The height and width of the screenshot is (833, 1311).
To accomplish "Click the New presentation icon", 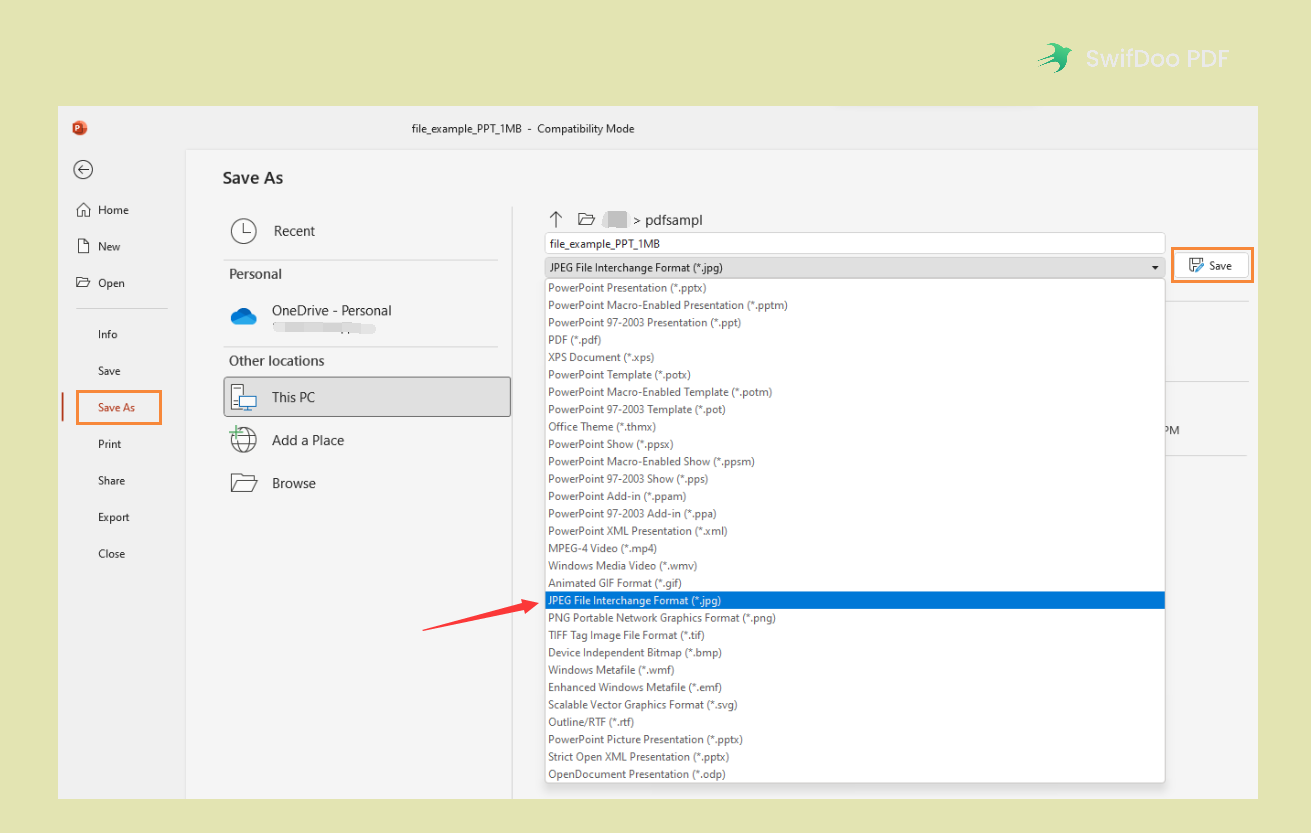I will (x=85, y=245).
